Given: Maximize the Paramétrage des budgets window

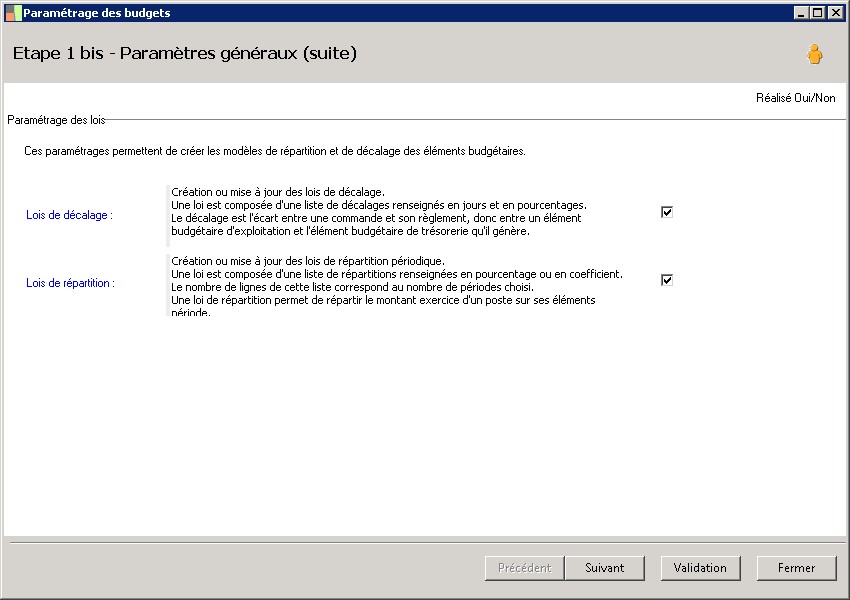Looking at the screenshot, I should [x=818, y=13].
